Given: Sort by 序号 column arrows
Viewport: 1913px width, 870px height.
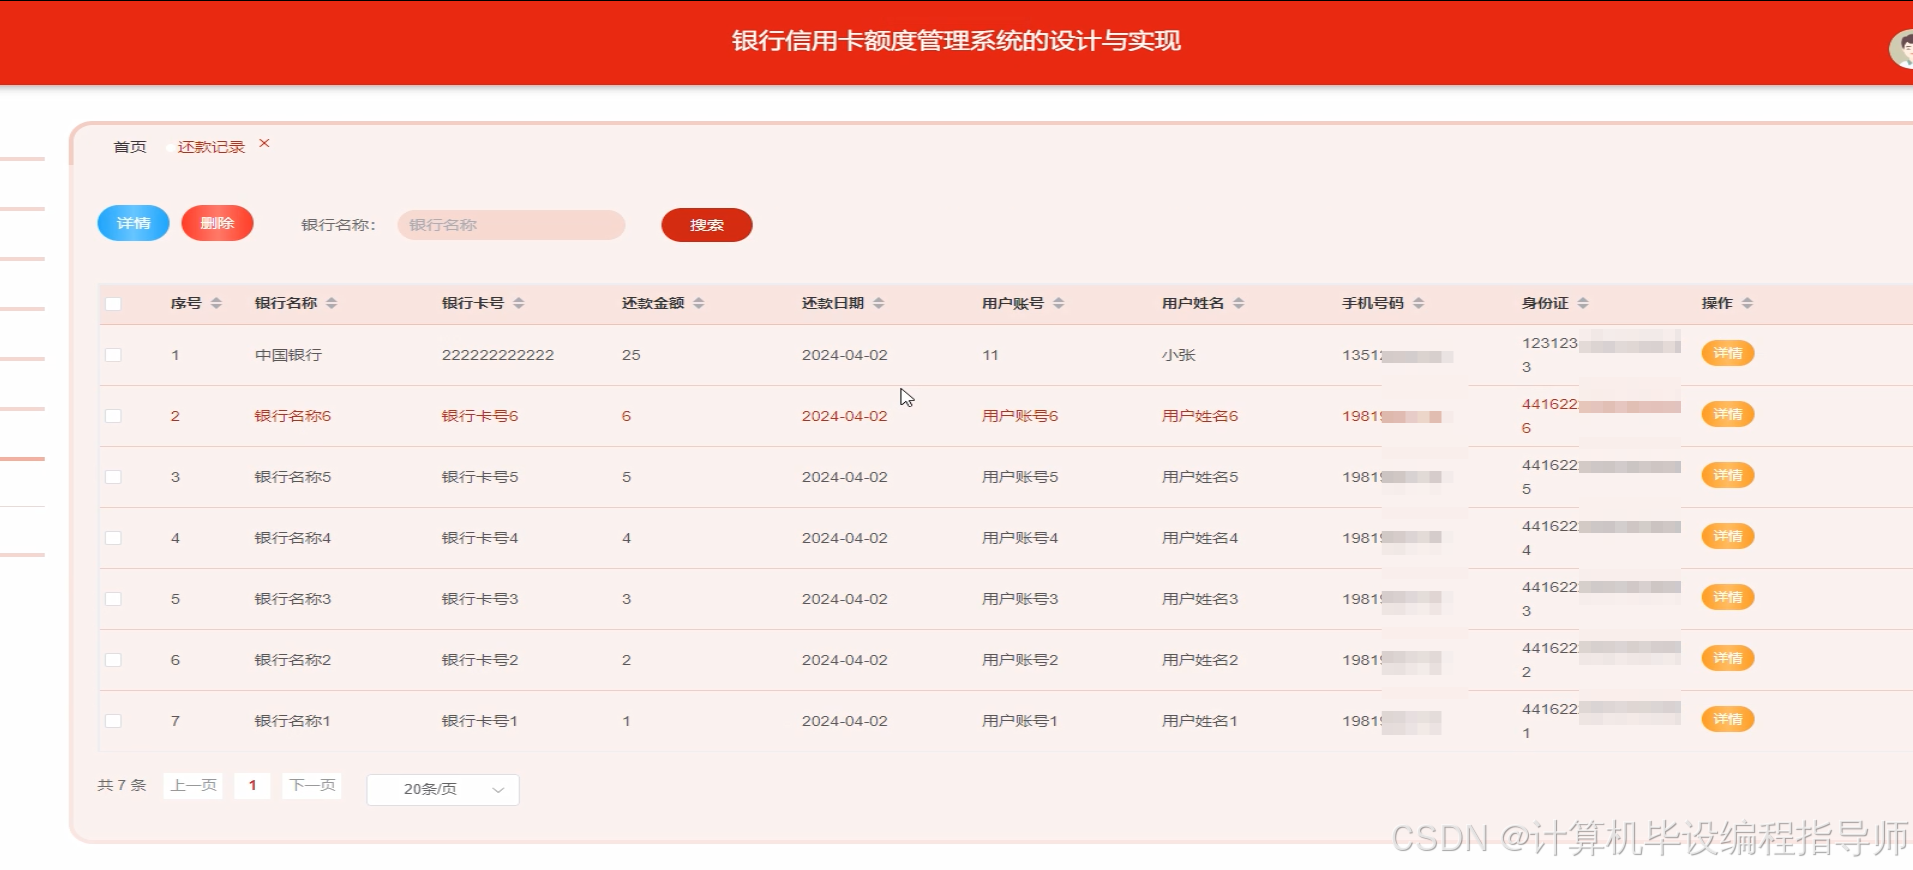Looking at the screenshot, I should coord(216,303).
